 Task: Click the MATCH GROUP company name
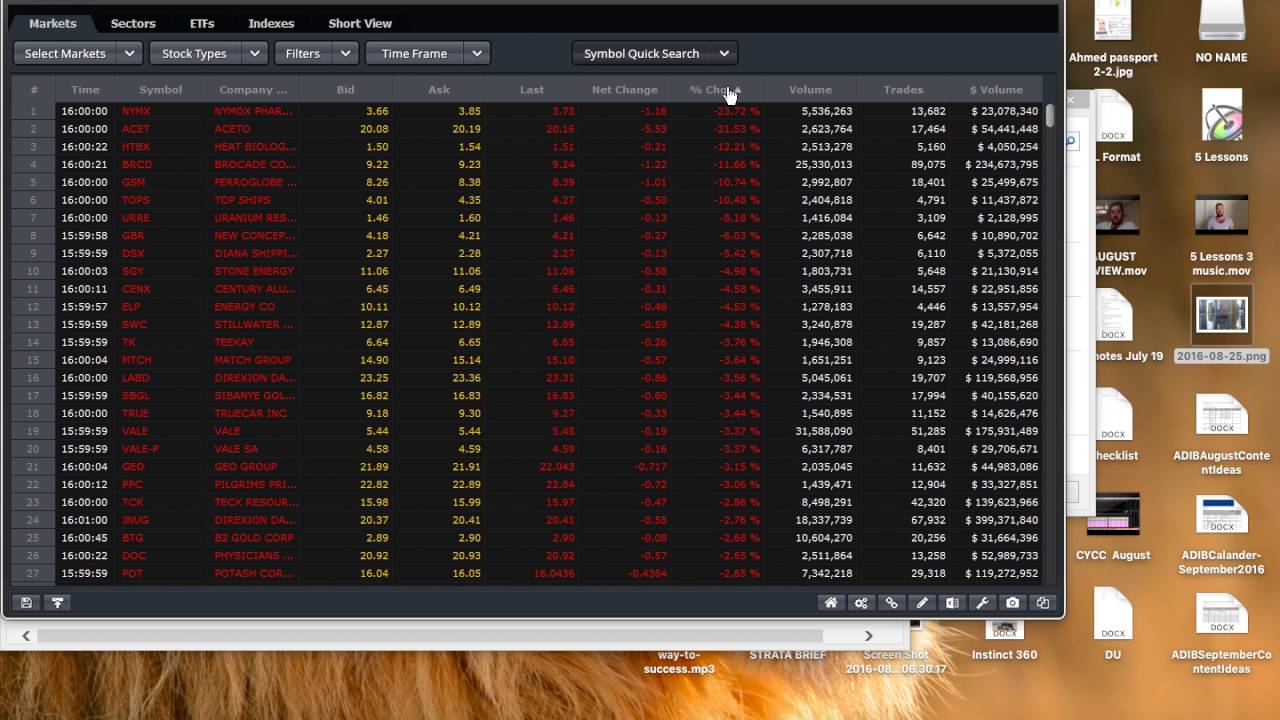253,360
